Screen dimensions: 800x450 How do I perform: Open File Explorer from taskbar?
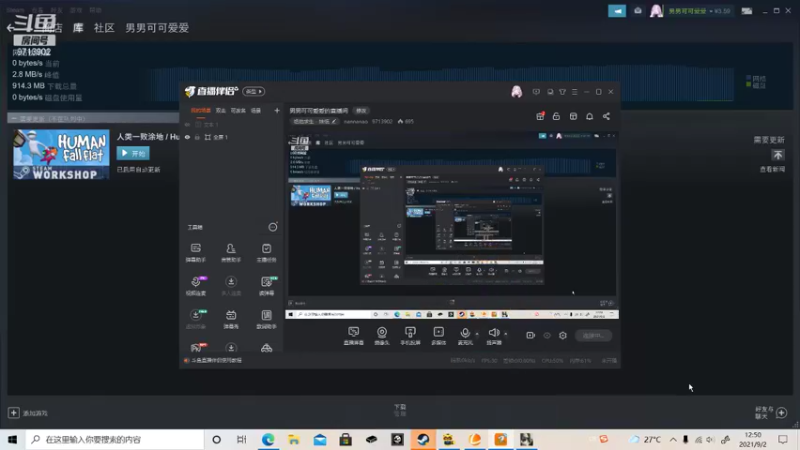(294, 439)
